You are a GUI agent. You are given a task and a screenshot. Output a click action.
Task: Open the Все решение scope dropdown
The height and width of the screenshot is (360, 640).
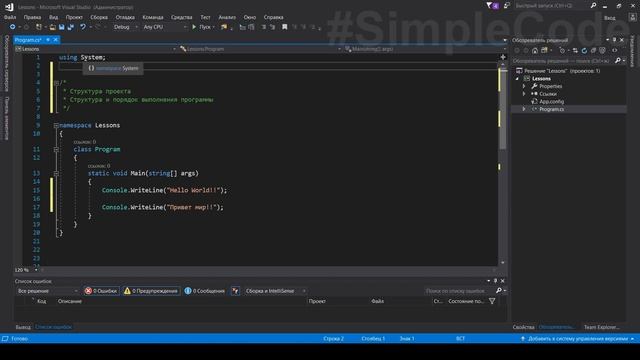click(x=47, y=291)
